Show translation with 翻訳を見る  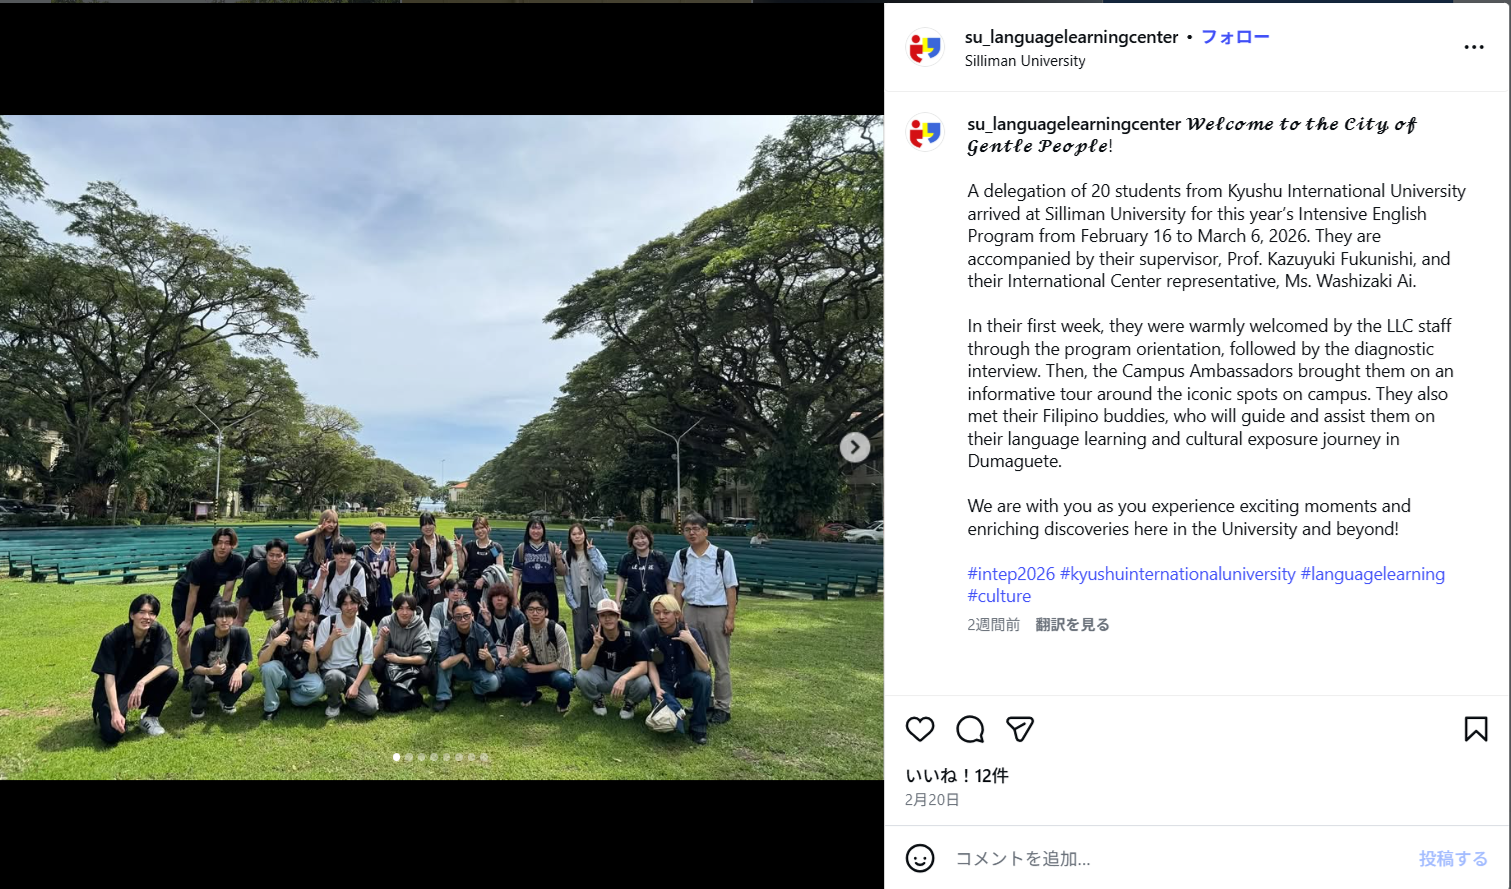tap(1072, 625)
